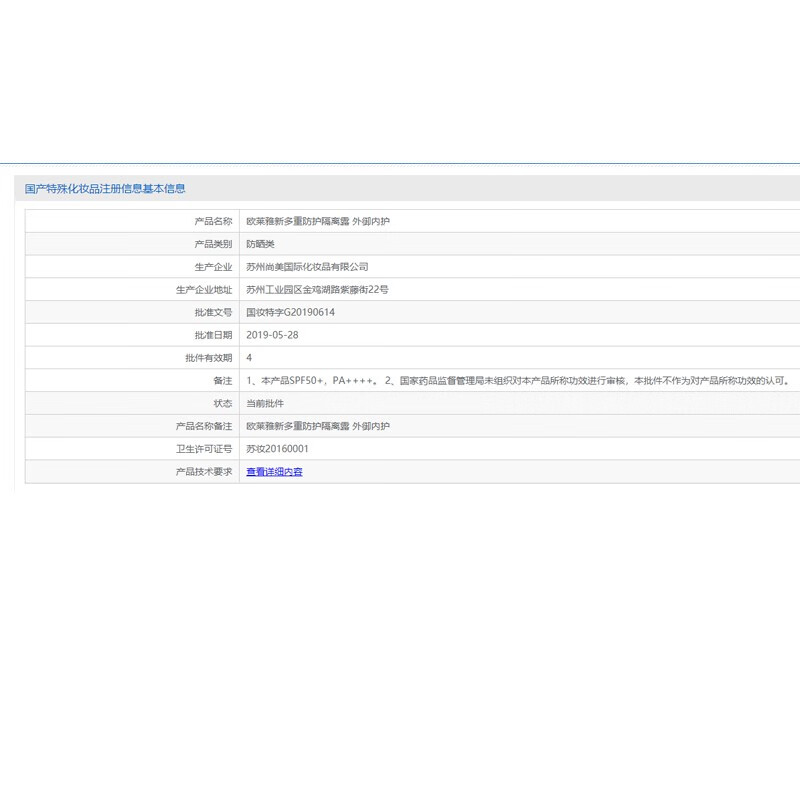Click address 苏州工业园区金鸡湖路紫藤街22号
The height and width of the screenshot is (800, 800).
click(x=317, y=290)
